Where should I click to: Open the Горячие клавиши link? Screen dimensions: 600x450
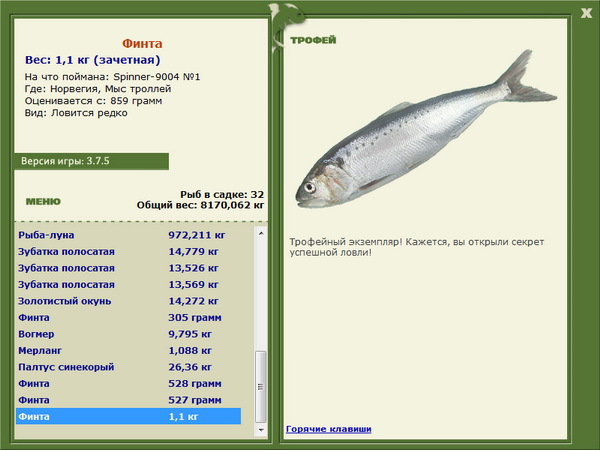click(329, 429)
